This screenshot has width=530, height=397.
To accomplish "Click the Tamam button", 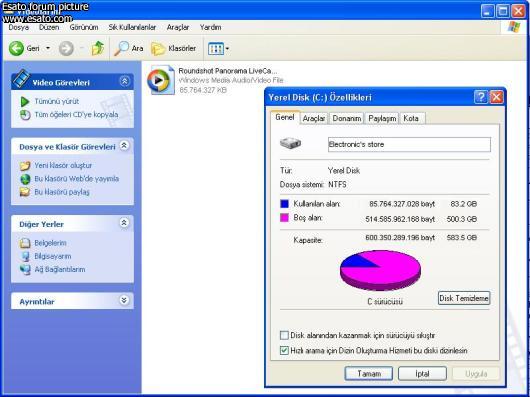I will click(x=369, y=374).
